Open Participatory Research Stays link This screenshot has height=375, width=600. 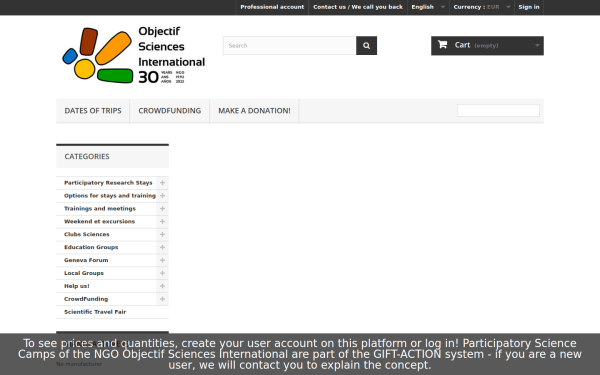108,183
